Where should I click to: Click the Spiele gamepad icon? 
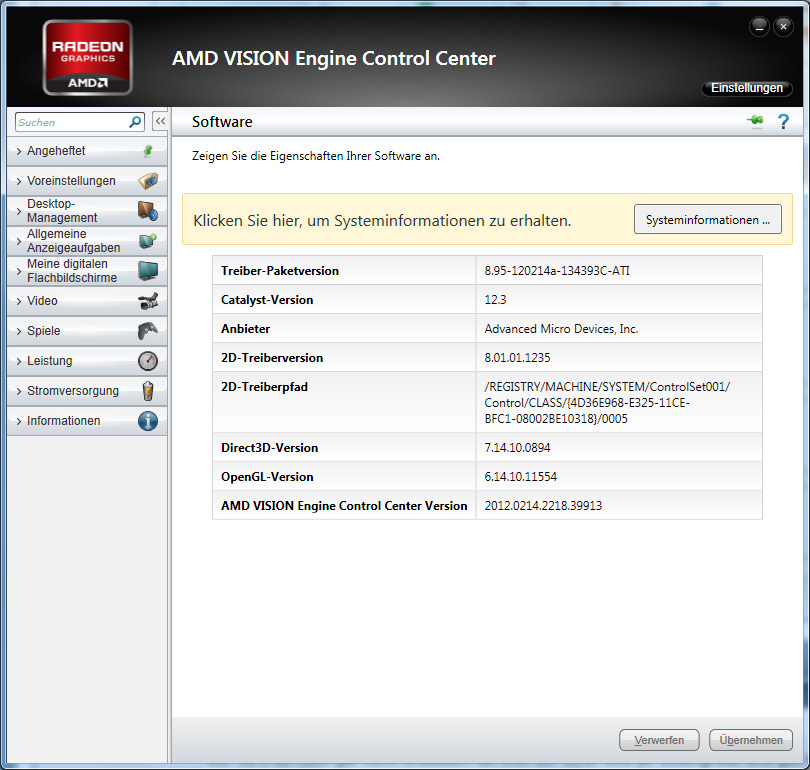tap(148, 331)
